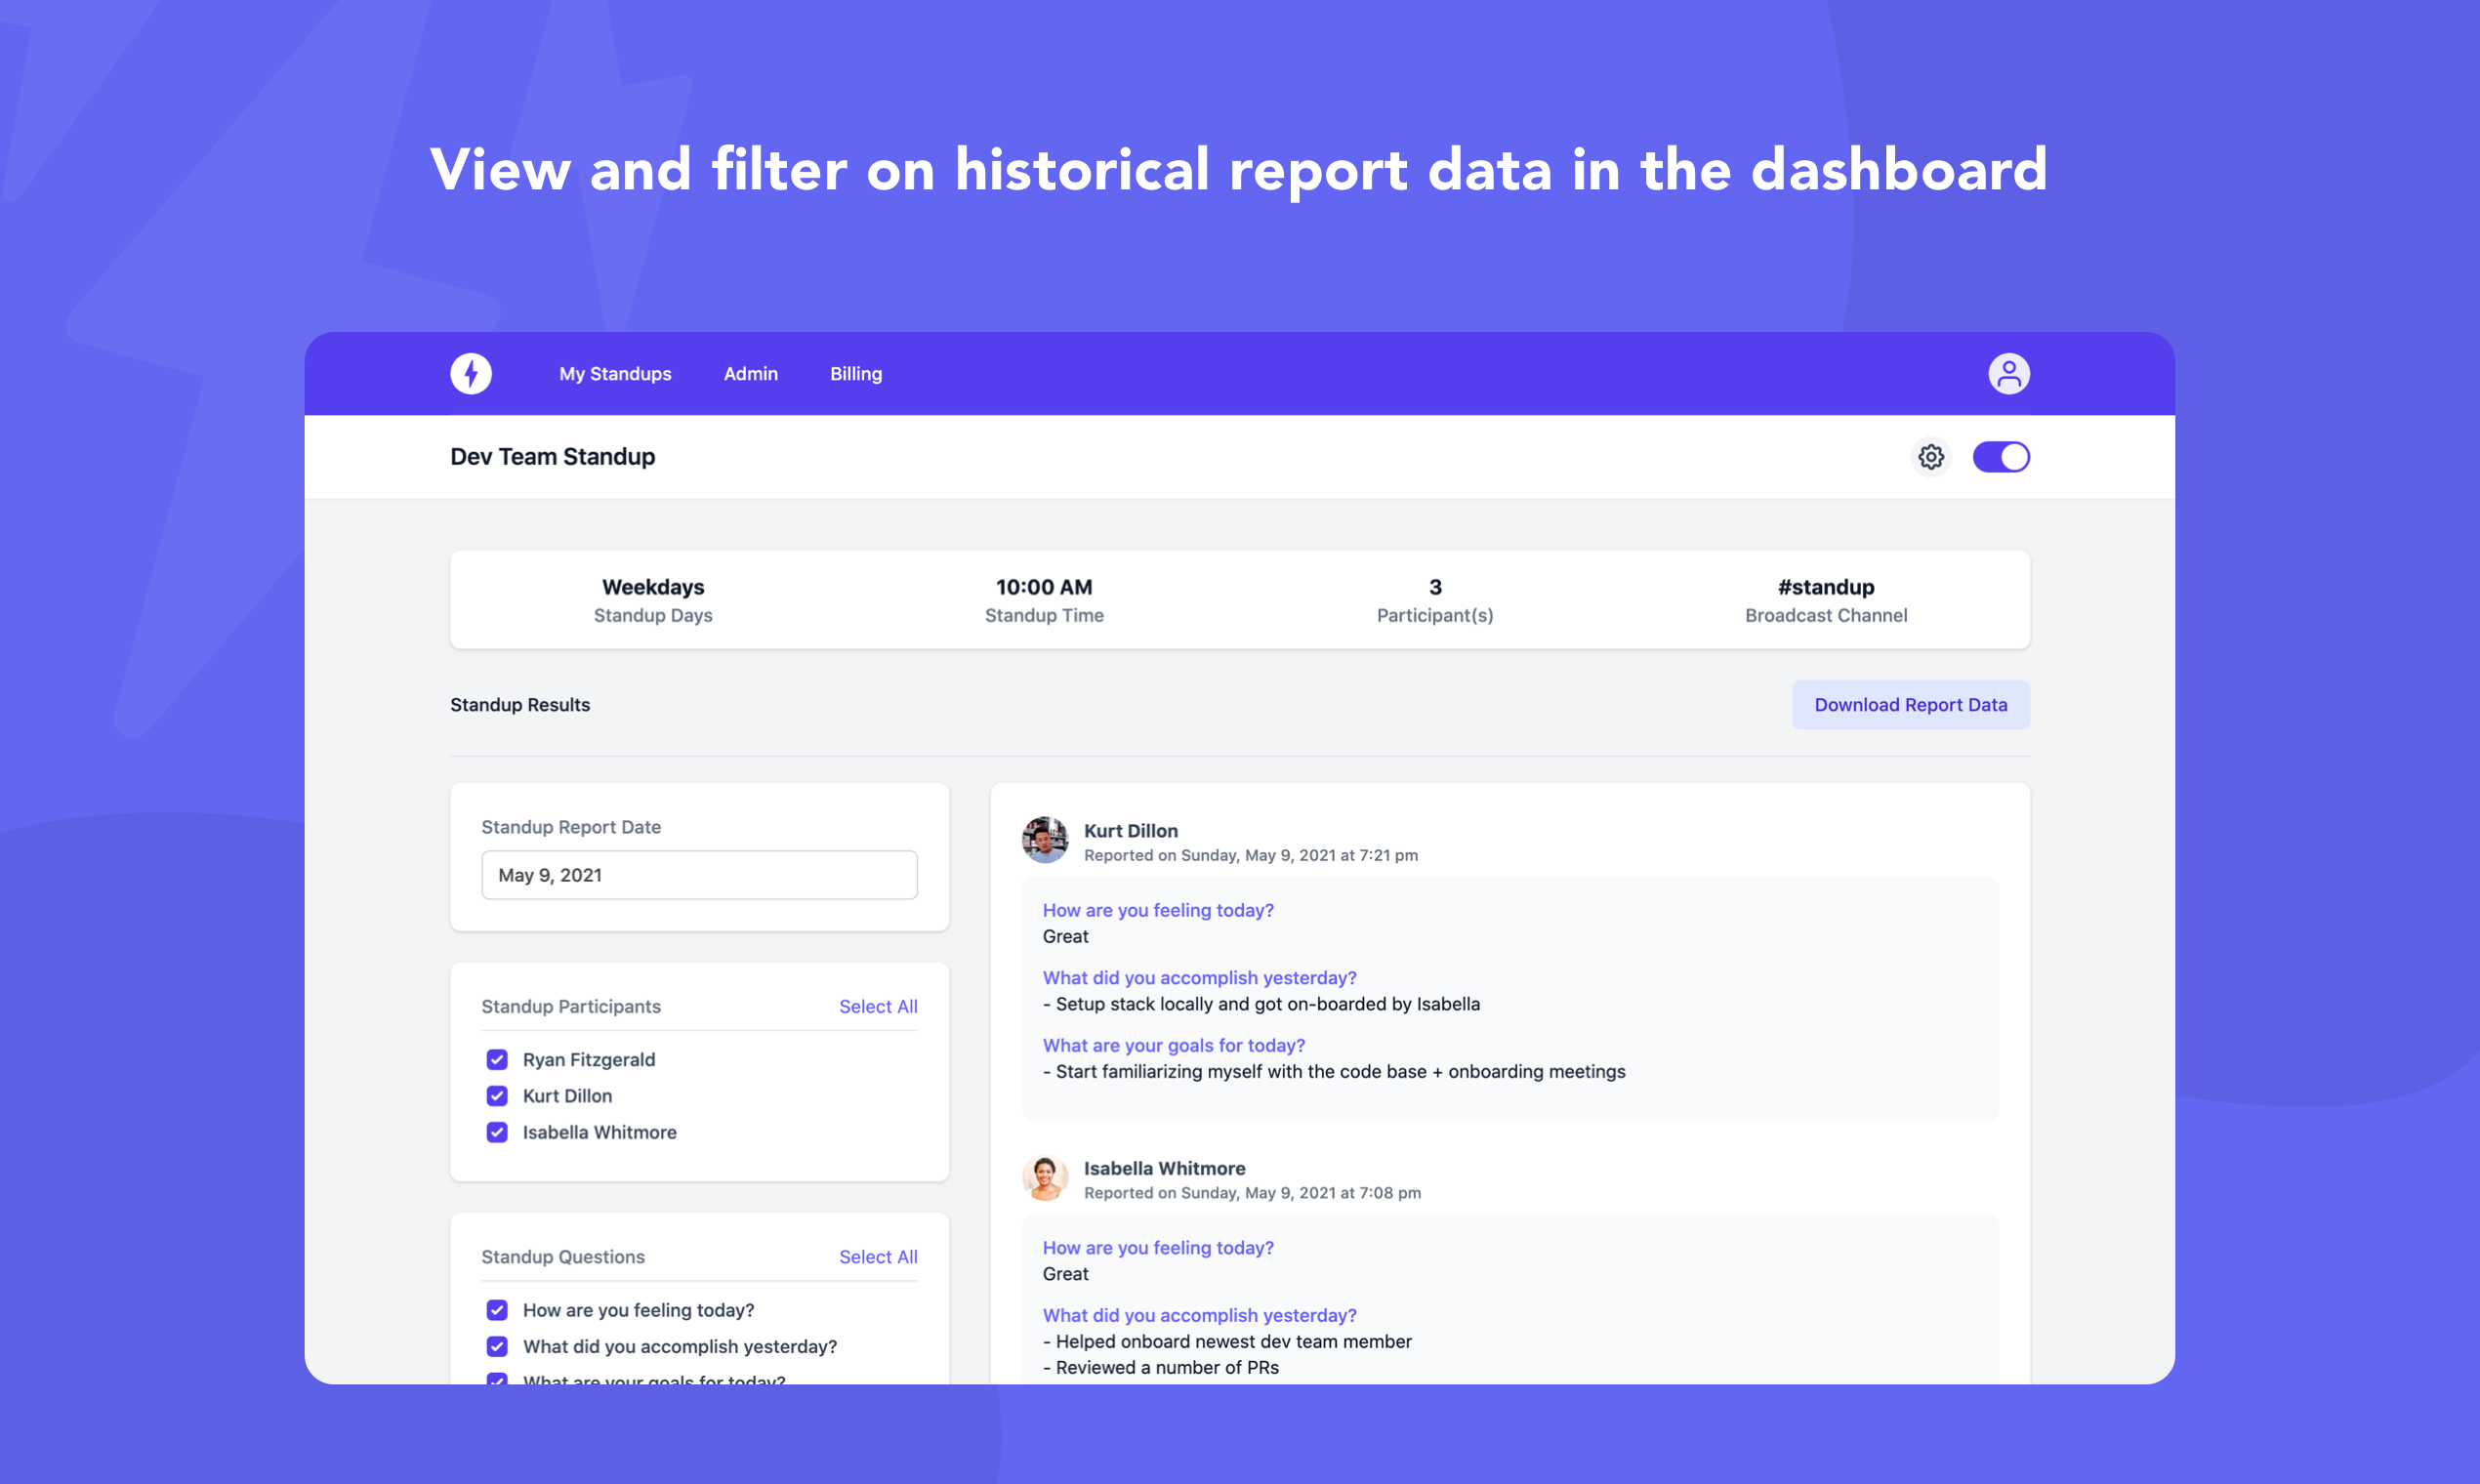Disable the Dev Team Standup toggle
The height and width of the screenshot is (1484, 2480).
2000,457
